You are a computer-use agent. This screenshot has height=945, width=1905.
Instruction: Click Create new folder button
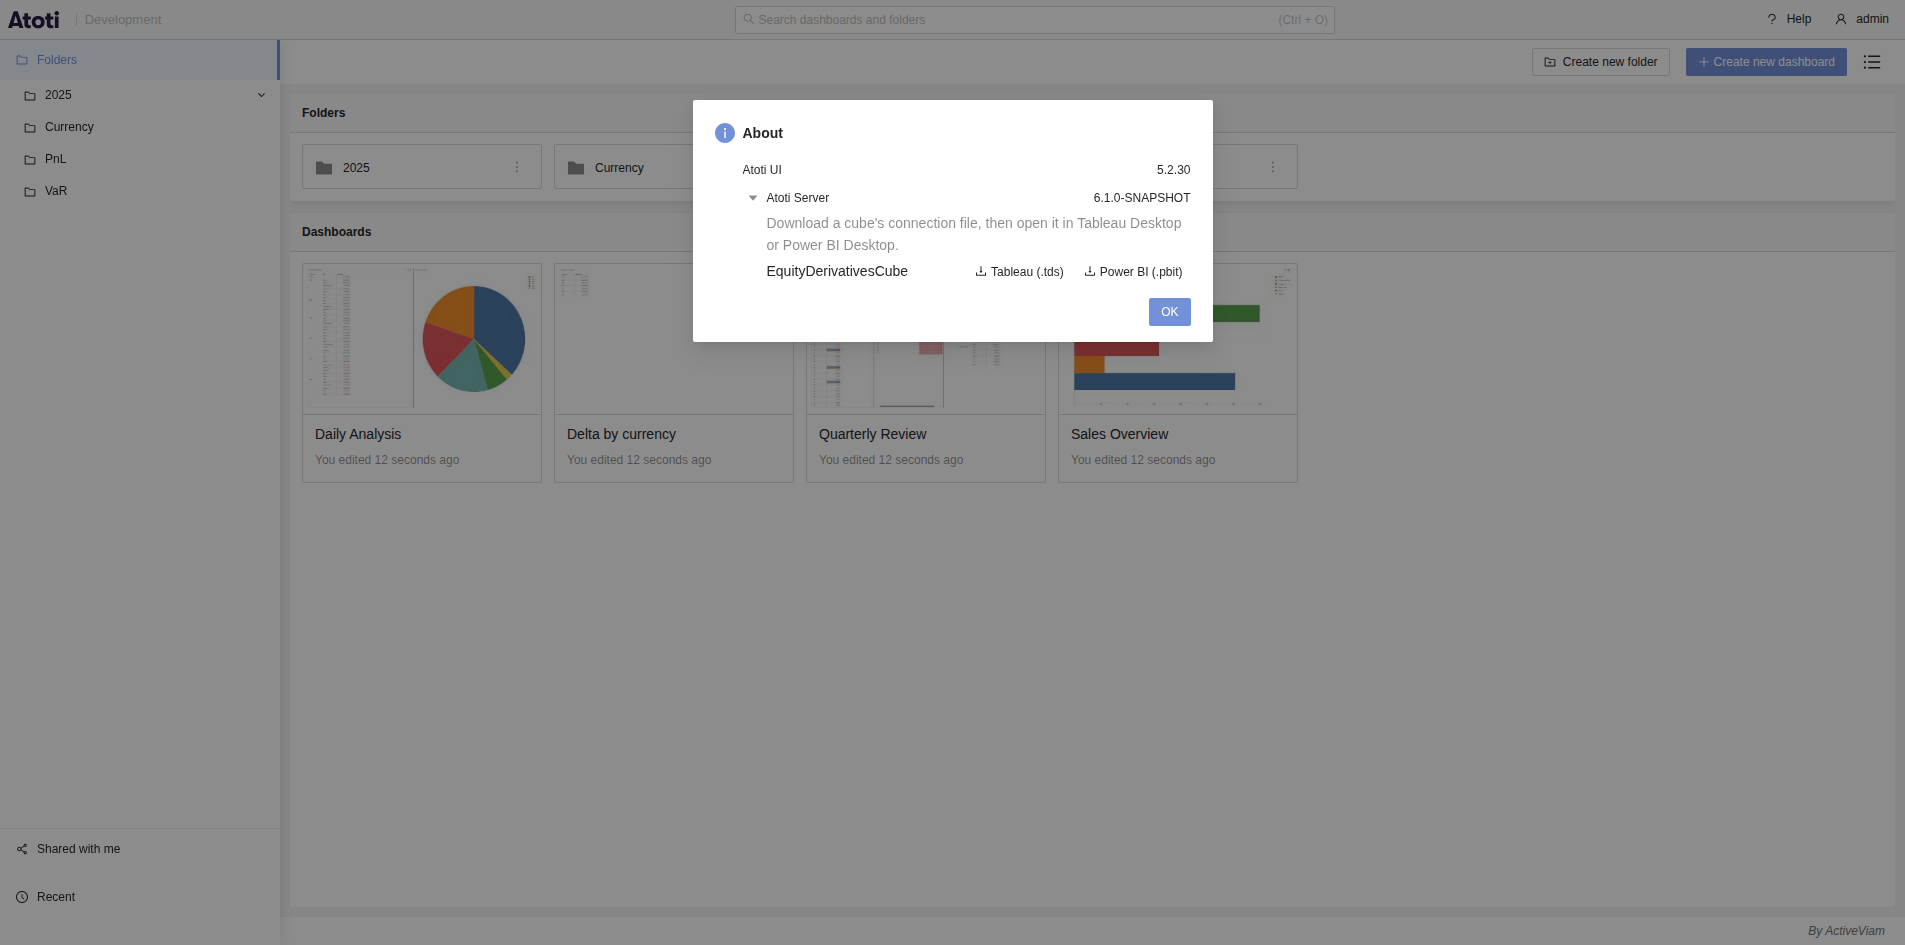[x=1600, y=62]
